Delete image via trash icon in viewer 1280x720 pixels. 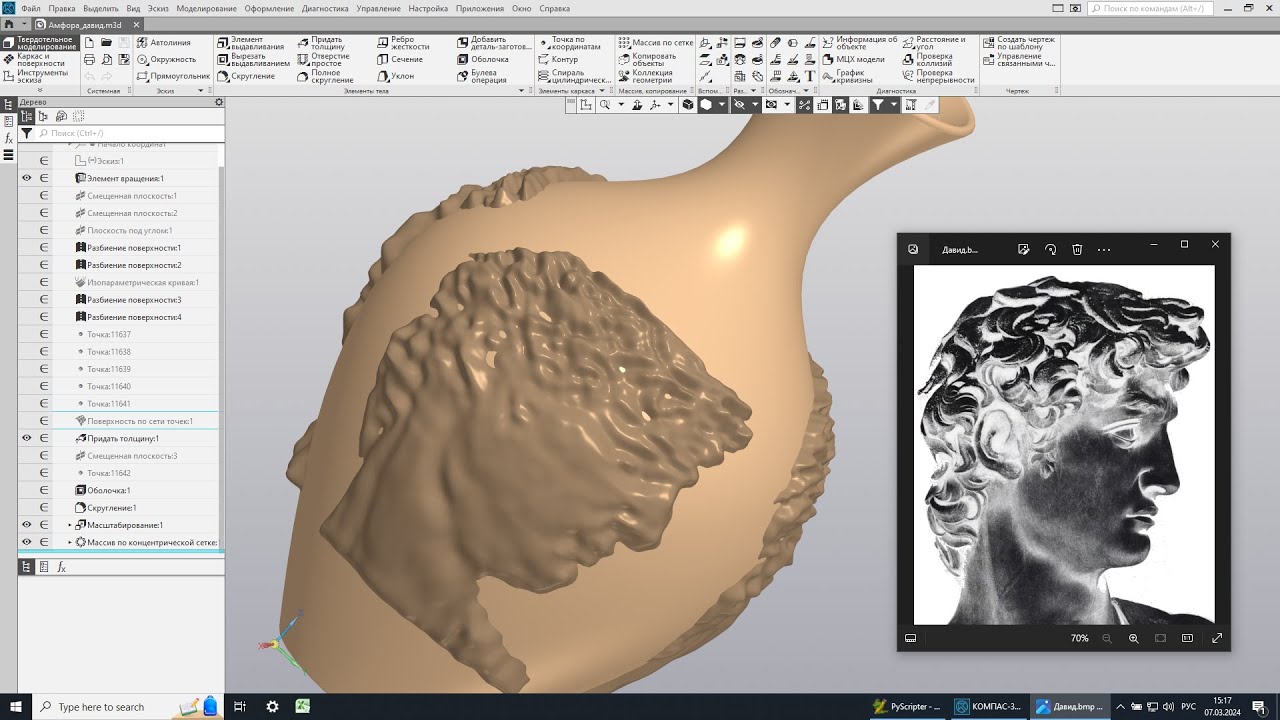point(1077,249)
